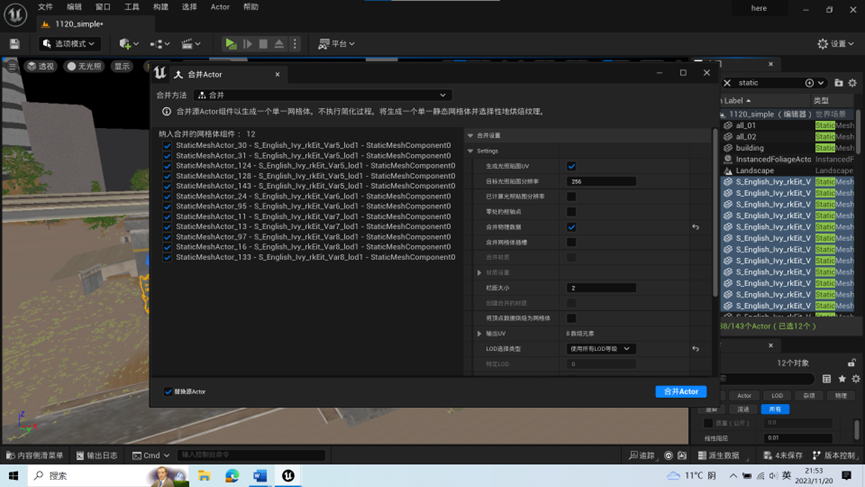
Task: Open the 派生数据 derived data menu
Action: pyautogui.click(x=718, y=455)
